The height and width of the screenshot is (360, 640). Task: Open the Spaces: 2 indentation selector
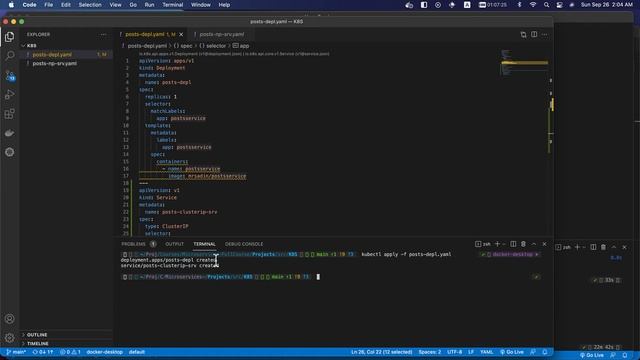[430, 352]
